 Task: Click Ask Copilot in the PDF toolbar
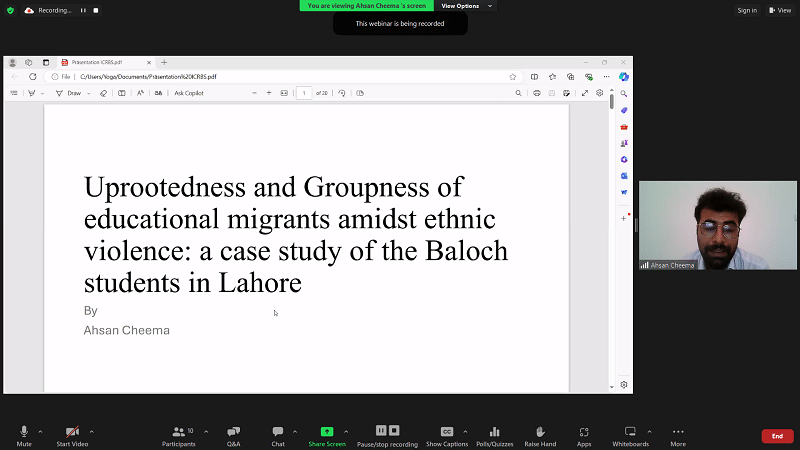pyautogui.click(x=189, y=93)
